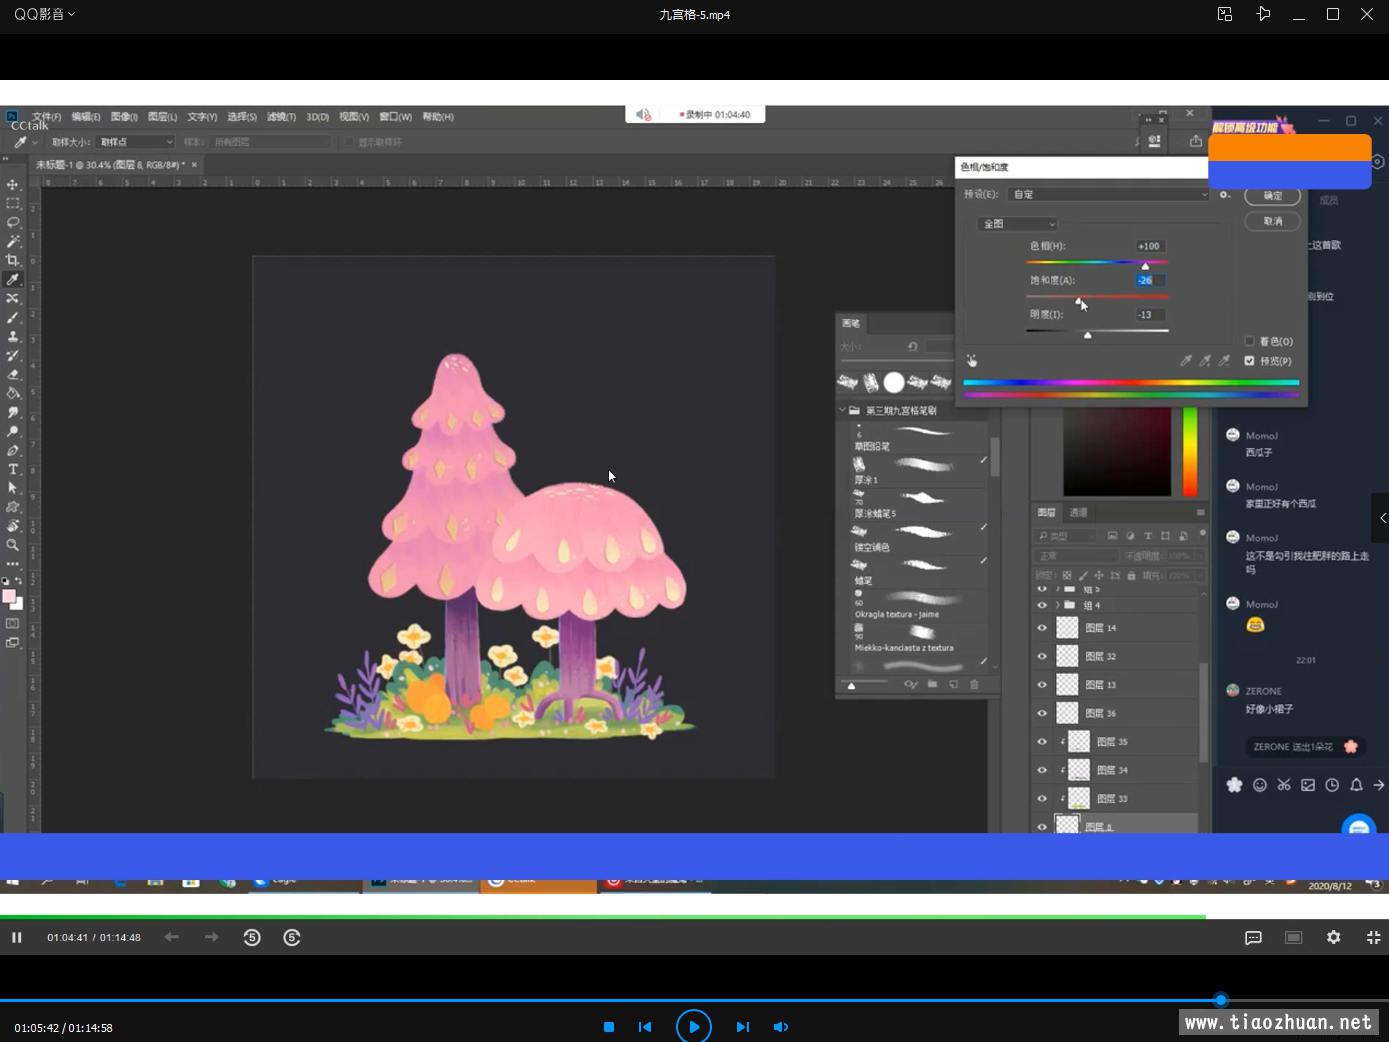Image resolution: width=1389 pixels, height=1042 pixels.
Task: Click the emoji icon in chat toolbar
Action: pyautogui.click(x=1259, y=785)
